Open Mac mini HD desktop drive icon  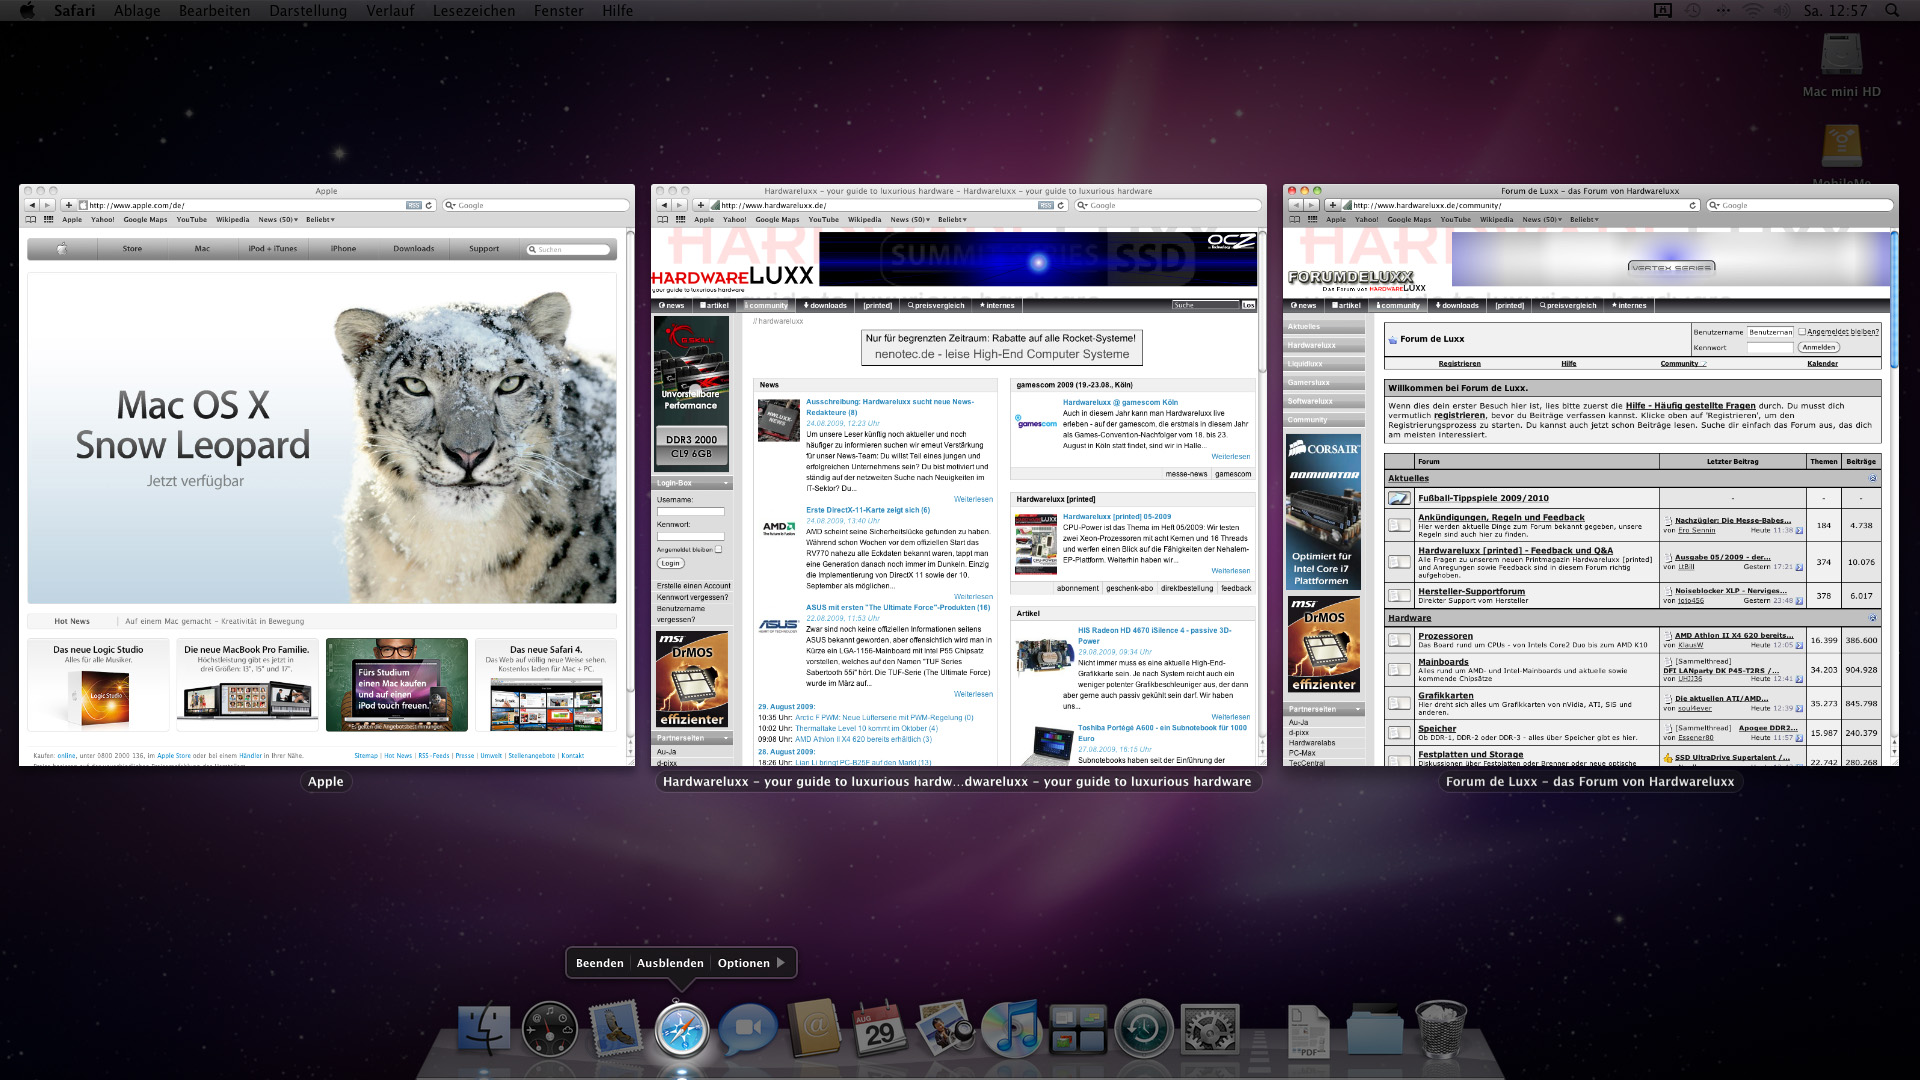tap(1841, 56)
